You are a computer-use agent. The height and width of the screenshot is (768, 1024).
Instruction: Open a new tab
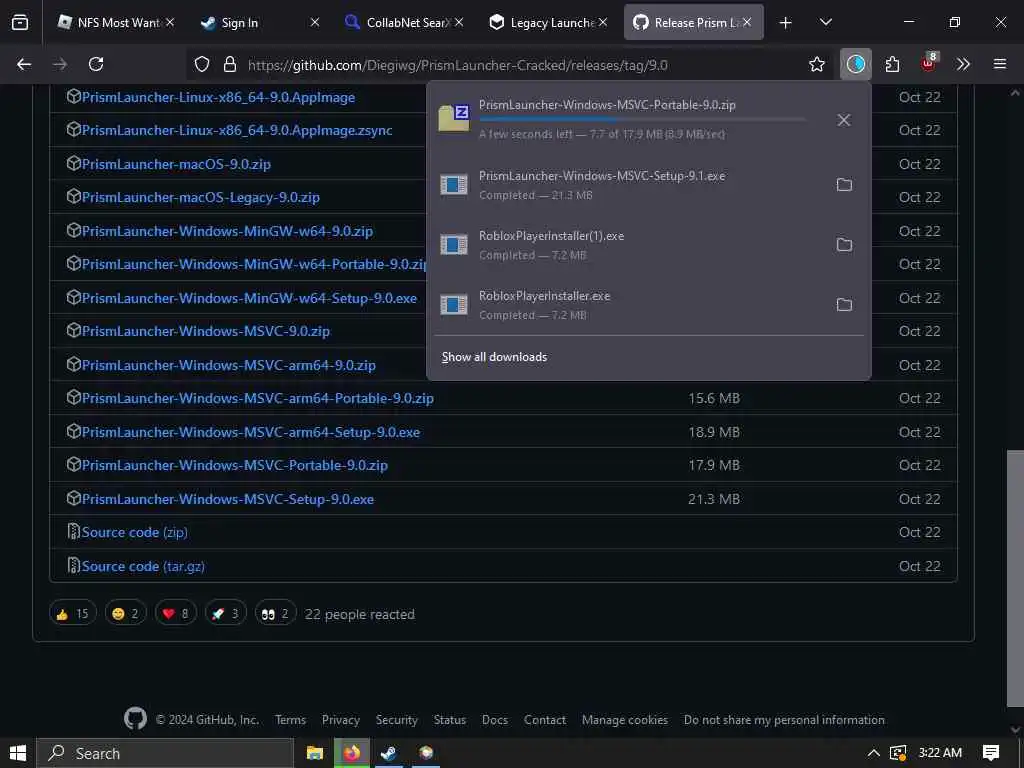point(786,22)
